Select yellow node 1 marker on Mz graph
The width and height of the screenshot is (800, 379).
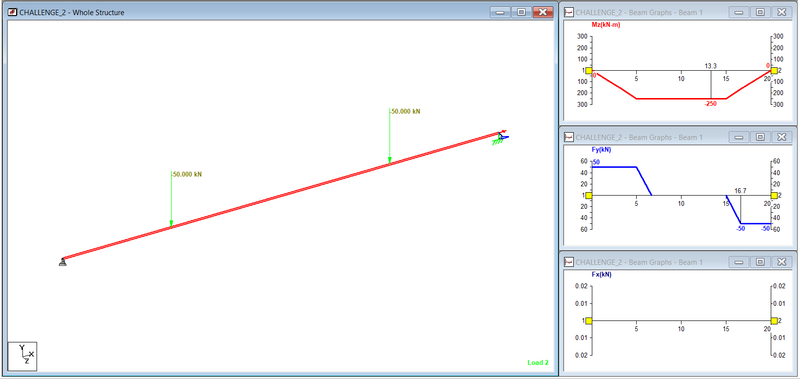coord(588,71)
